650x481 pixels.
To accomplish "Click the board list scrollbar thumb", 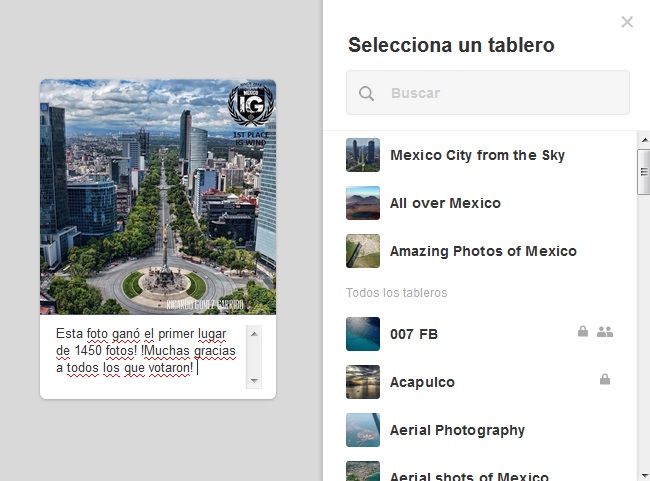I will pyautogui.click(x=644, y=172).
